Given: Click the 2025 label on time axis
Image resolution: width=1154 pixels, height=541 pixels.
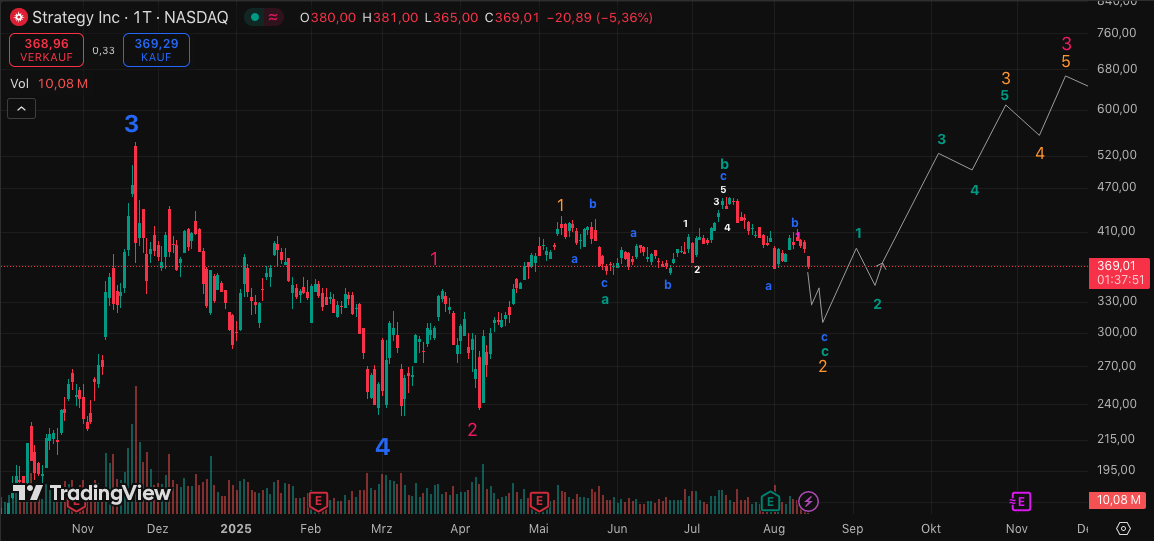Looking at the screenshot, I should pos(235,528).
